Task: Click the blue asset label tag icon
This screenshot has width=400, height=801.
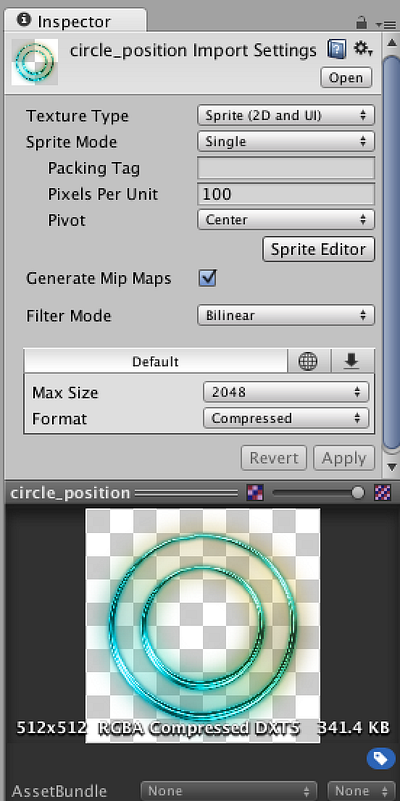Action: tap(381, 758)
